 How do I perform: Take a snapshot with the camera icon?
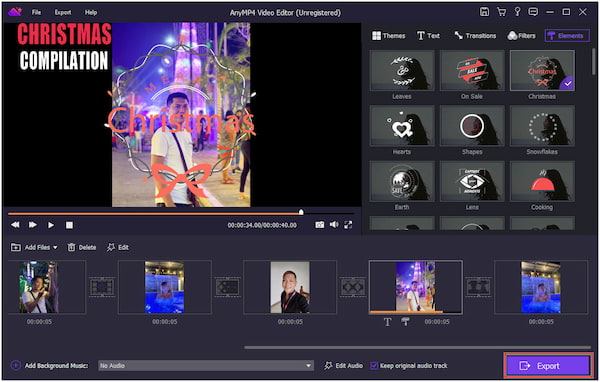(x=320, y=225)
